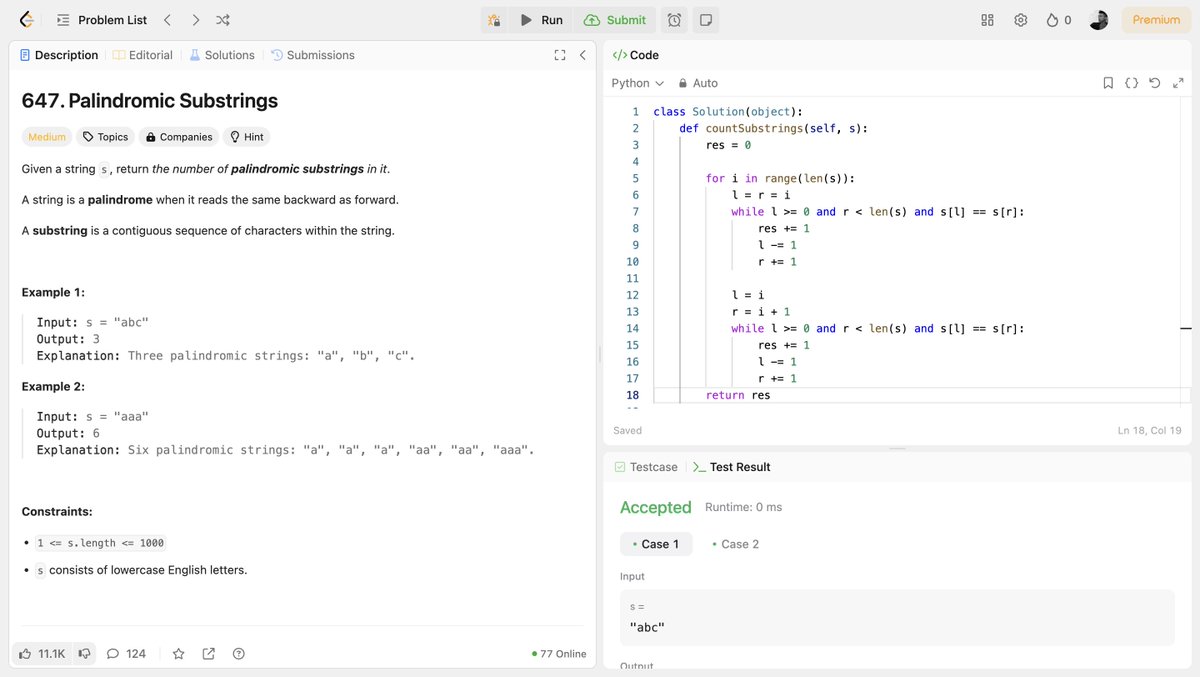Go to previous problem arrow
The height and width of the screenshot is (677, 1200).
[x=167, y=20]
